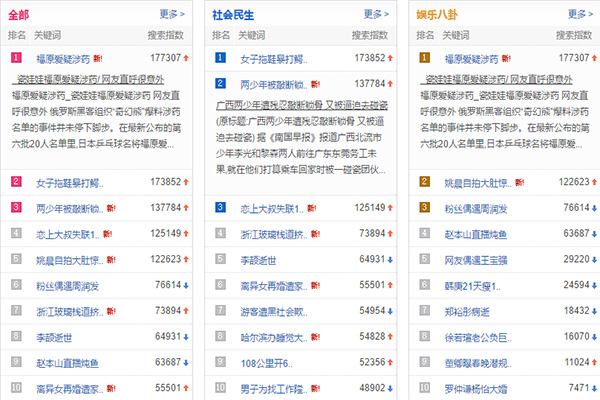Show more 娱乐八卦 results via 更多

click(x=580, y=14)
